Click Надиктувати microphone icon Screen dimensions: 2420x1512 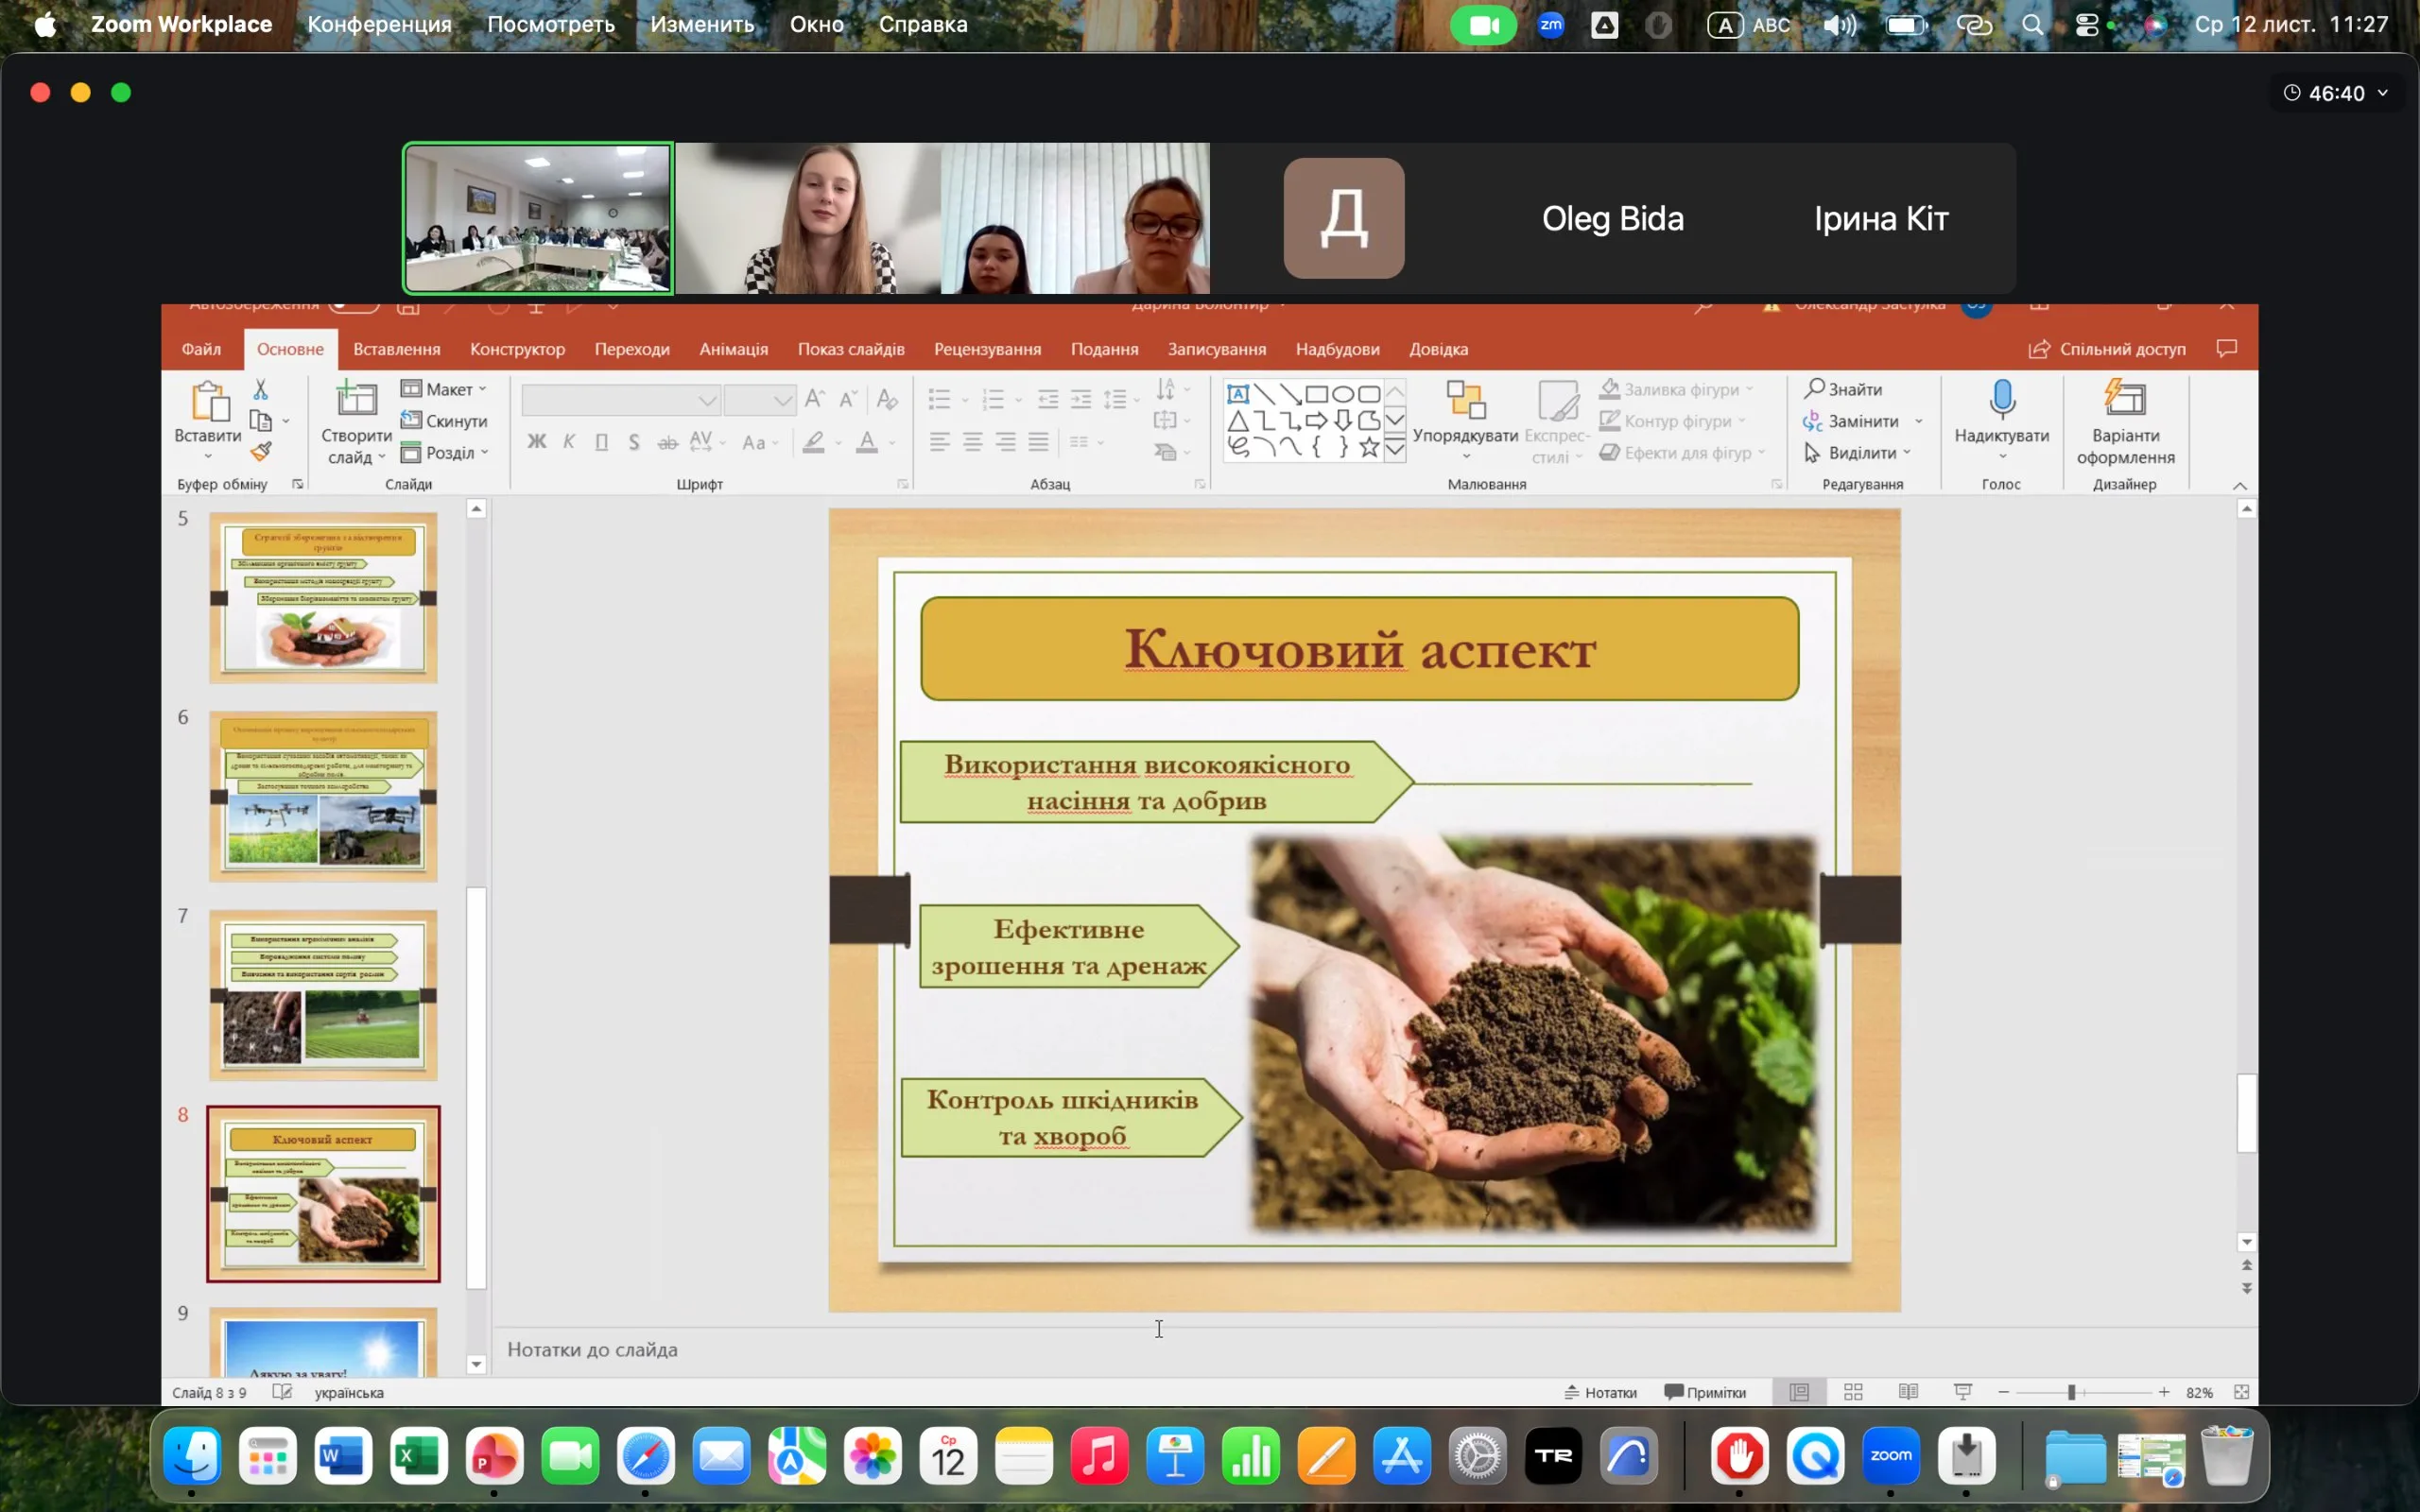2001,400
